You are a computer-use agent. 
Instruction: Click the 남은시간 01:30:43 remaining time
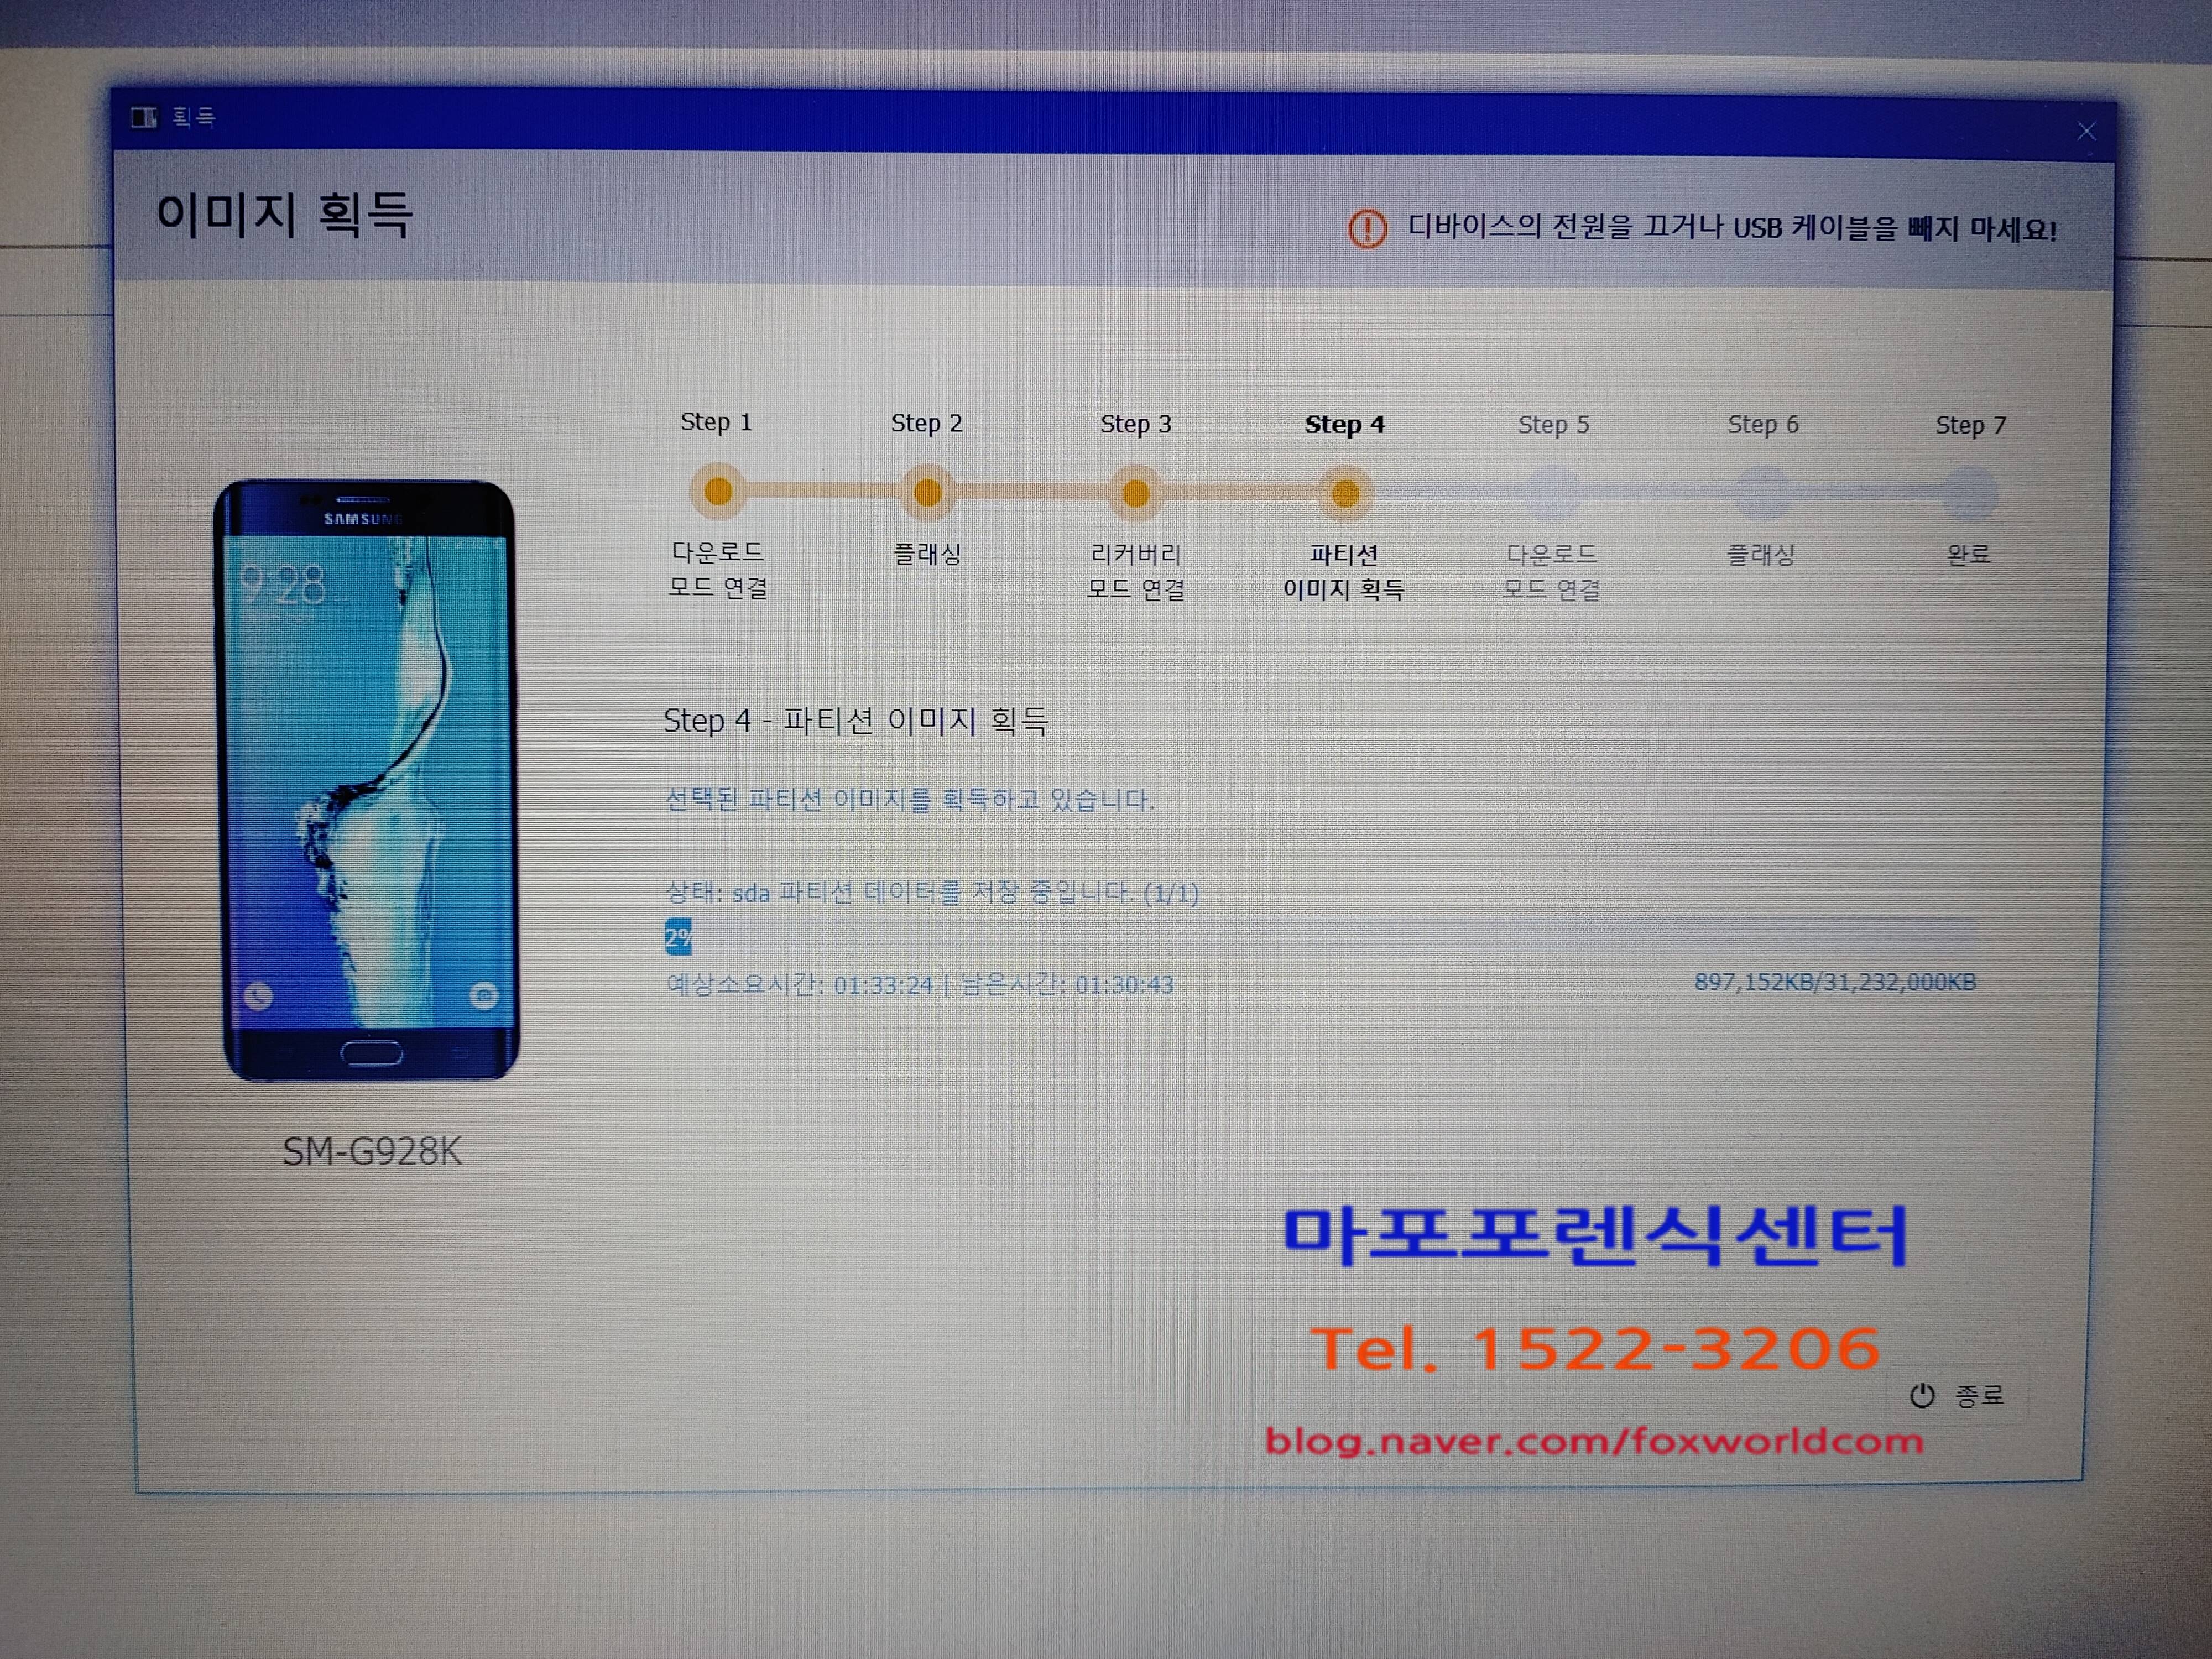1067,985
